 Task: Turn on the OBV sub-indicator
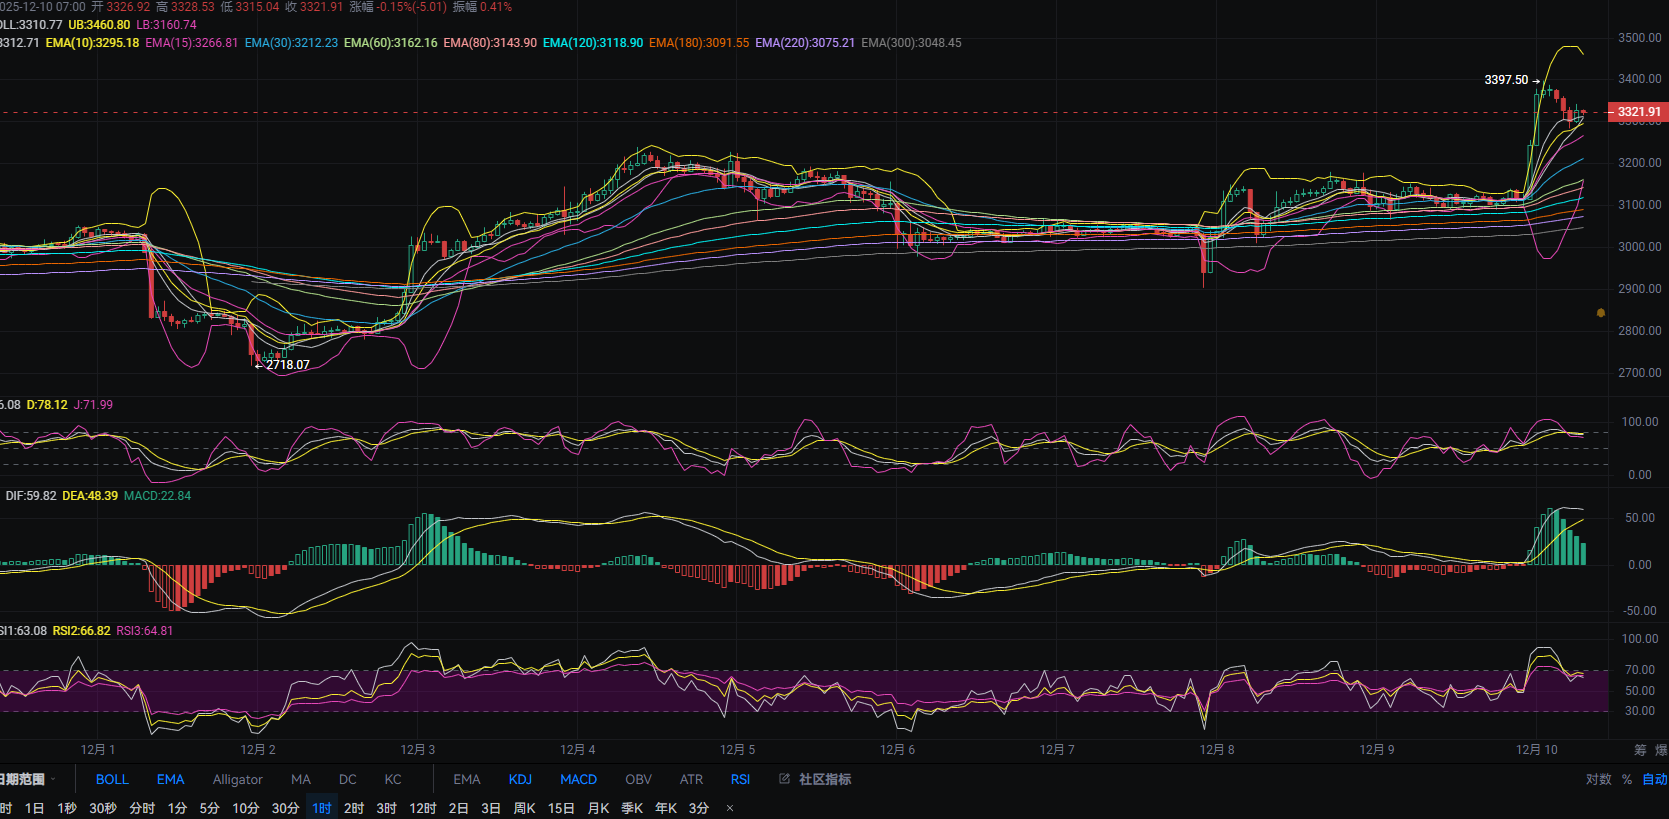click(638, 779)
